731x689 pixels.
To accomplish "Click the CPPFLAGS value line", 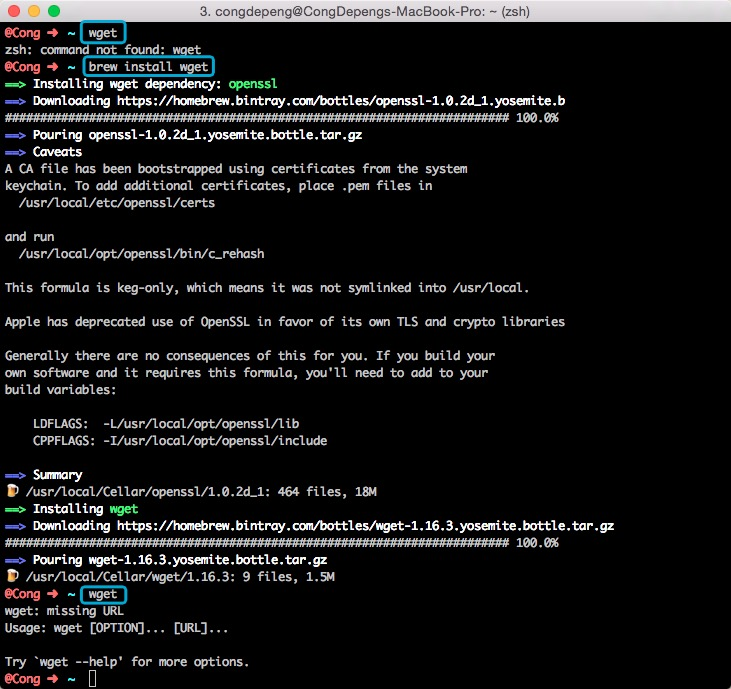I will point(180,441).
